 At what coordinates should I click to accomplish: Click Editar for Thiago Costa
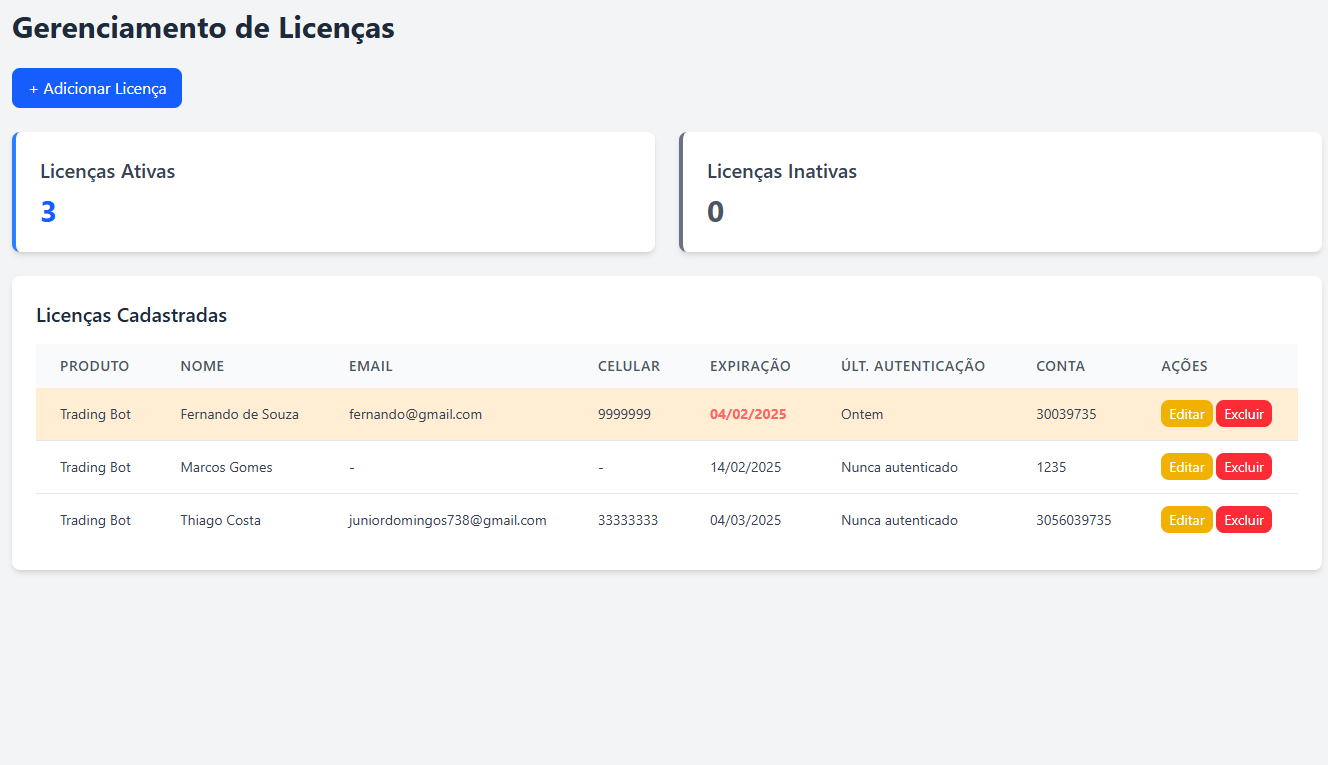click(1186, 519)
